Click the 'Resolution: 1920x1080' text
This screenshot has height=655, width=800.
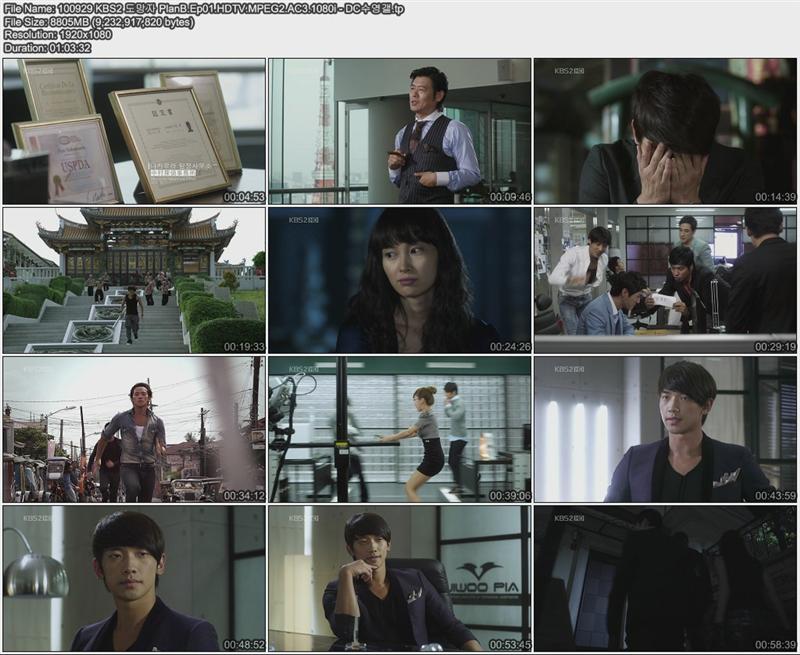click(57, 35)
